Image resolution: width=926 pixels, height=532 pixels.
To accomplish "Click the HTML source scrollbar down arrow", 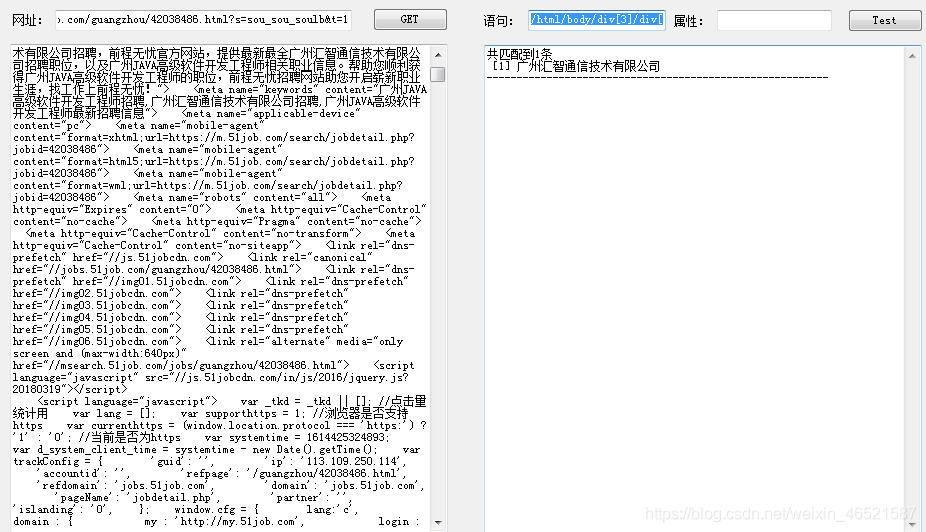I will 438,522.
